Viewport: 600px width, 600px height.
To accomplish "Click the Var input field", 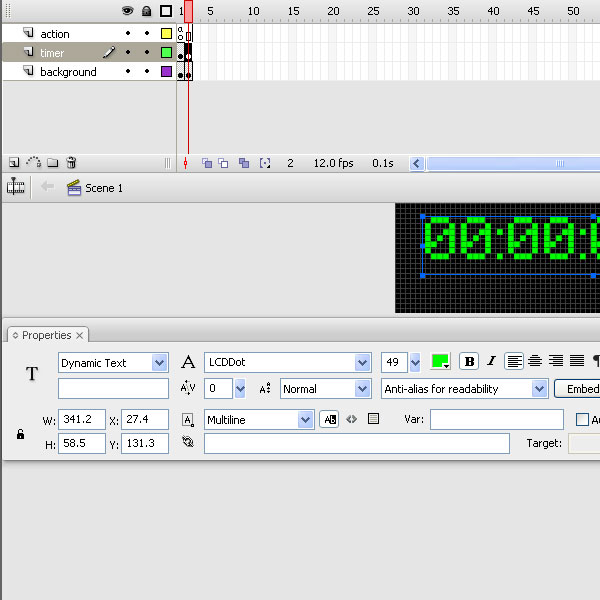I will point(497,419).
